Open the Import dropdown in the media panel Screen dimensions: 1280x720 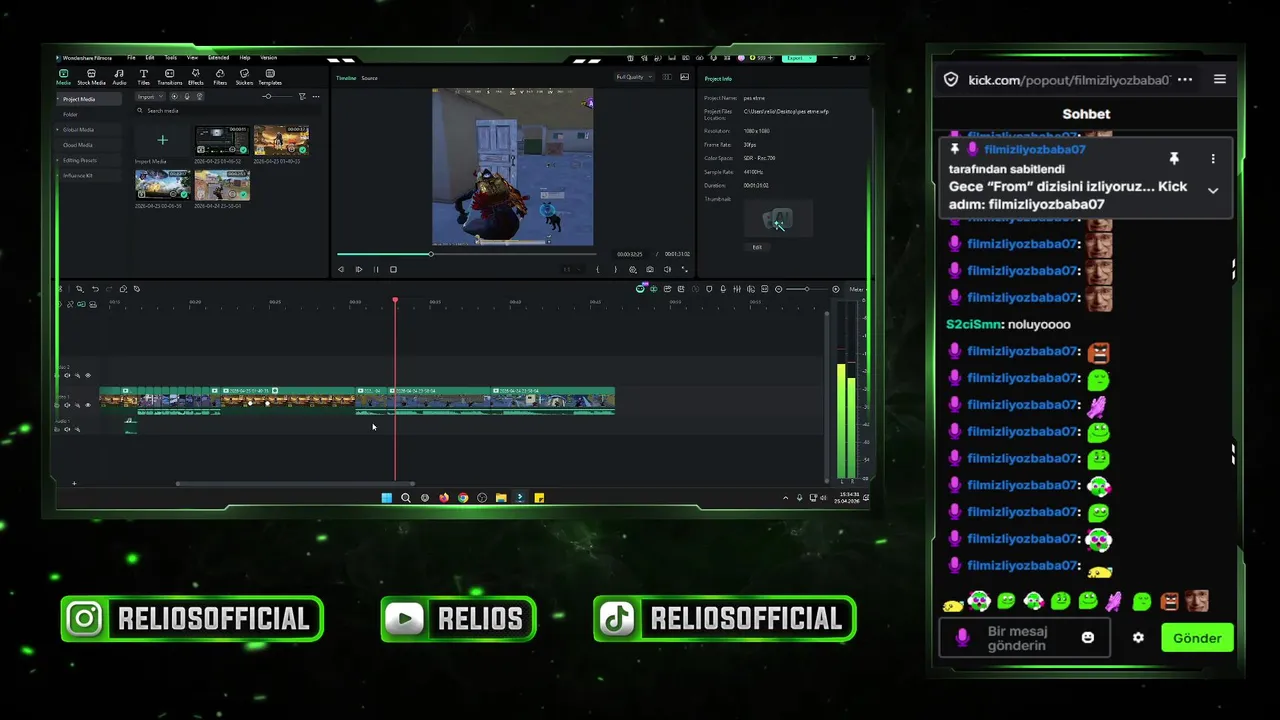click(151, 96)
